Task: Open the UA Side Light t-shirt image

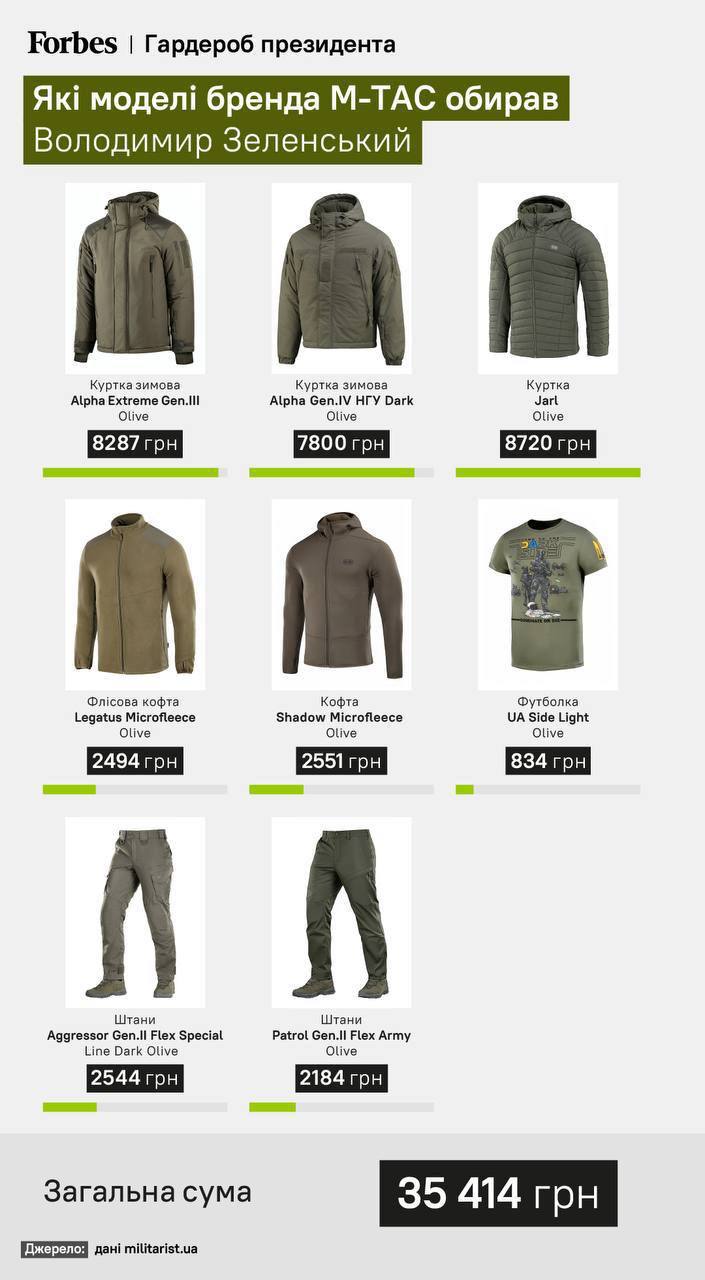Action: click(x=548, y=595)
